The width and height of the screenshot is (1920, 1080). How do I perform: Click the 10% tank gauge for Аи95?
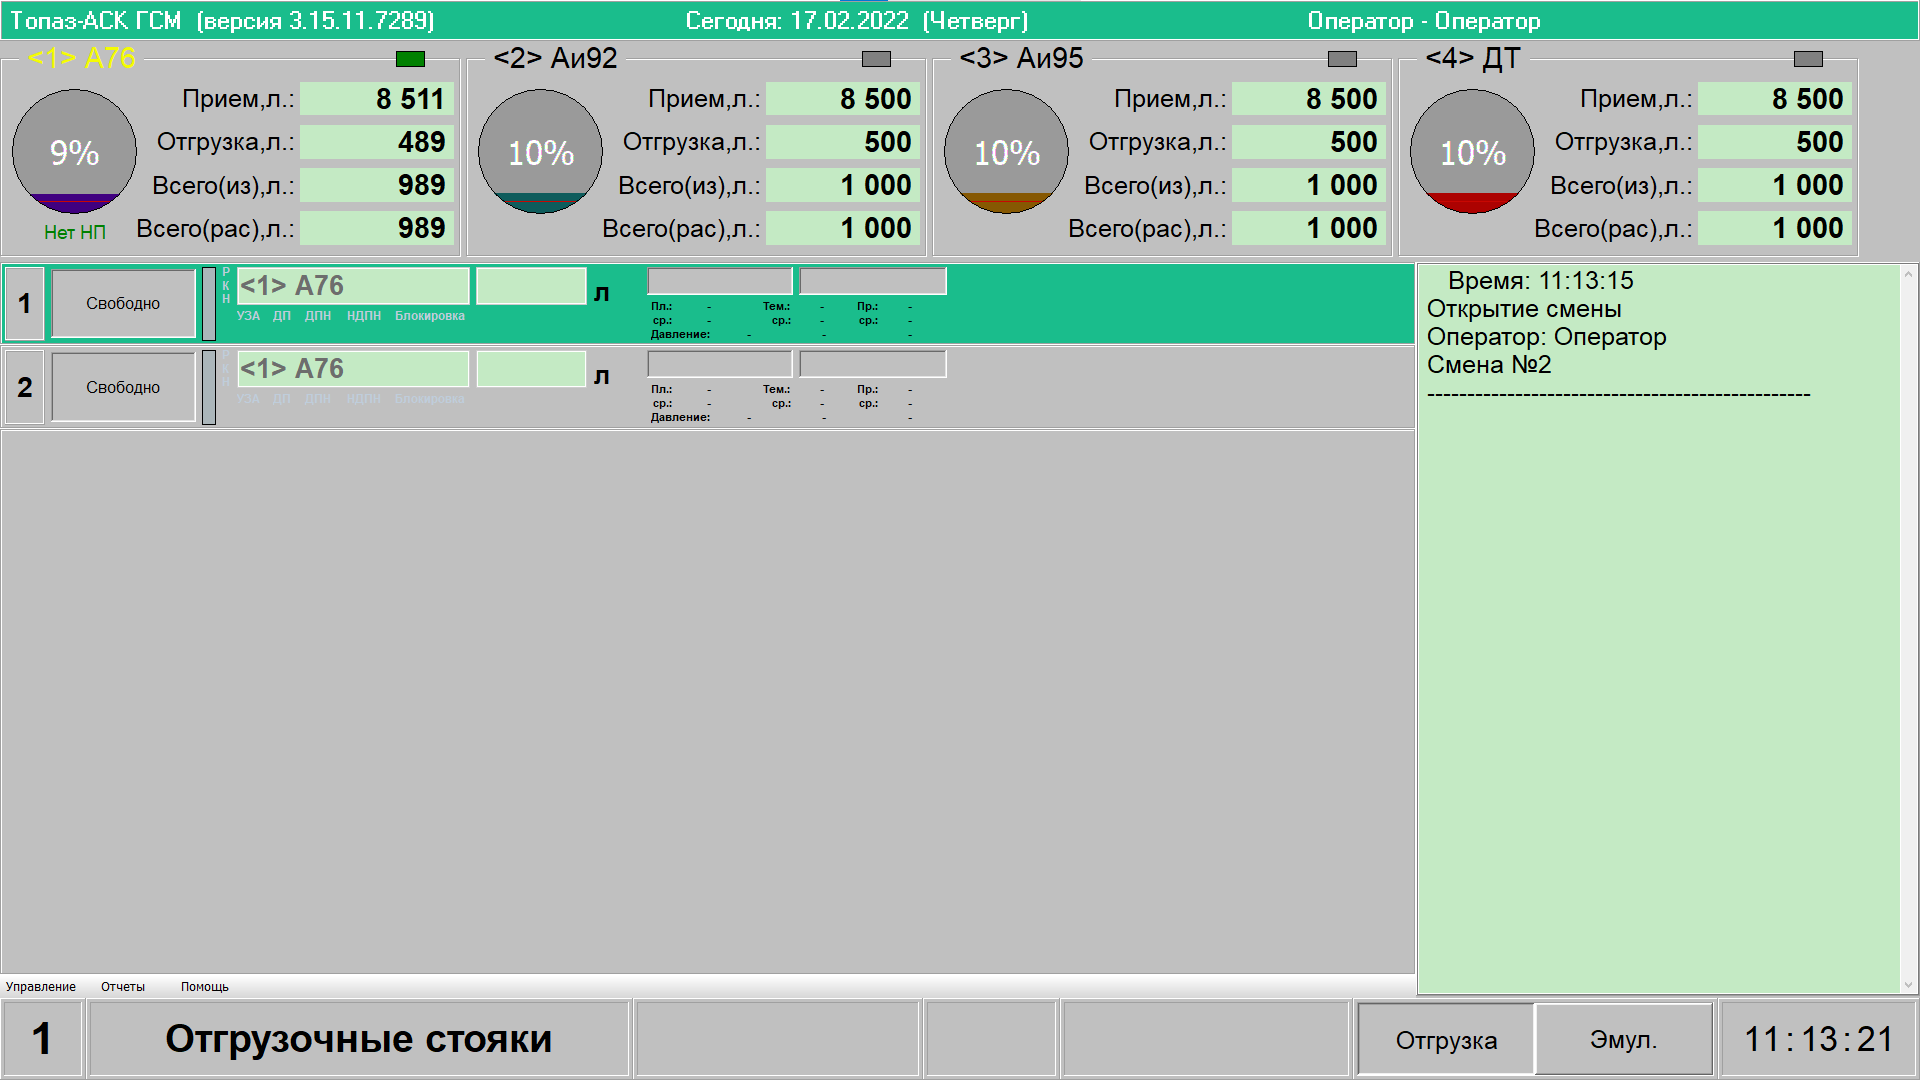pyautogui.click(x=1007, y=152)
